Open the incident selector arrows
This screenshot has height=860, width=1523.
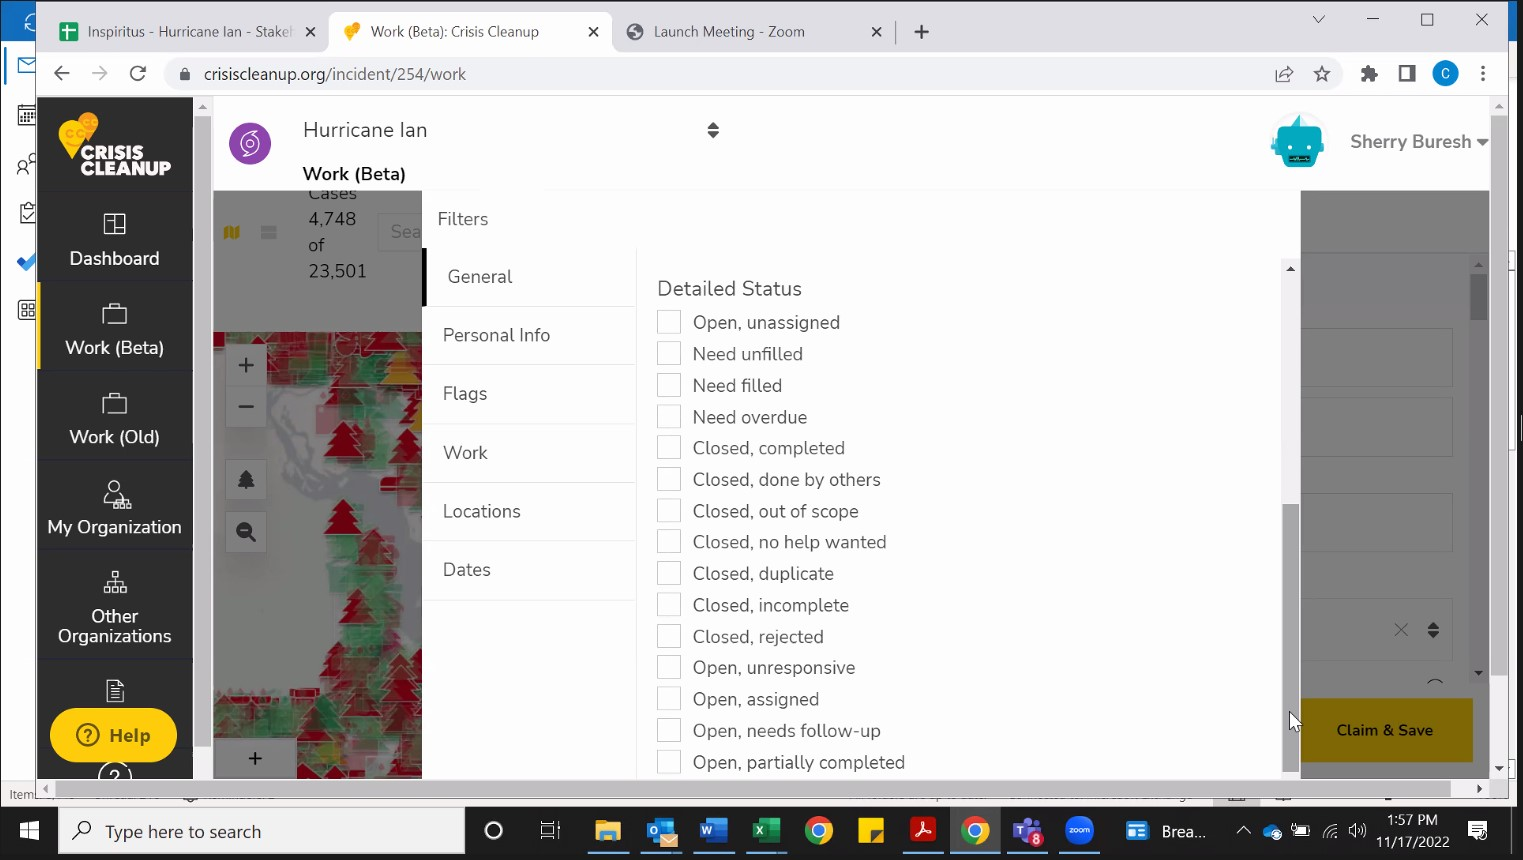point(713,130)
